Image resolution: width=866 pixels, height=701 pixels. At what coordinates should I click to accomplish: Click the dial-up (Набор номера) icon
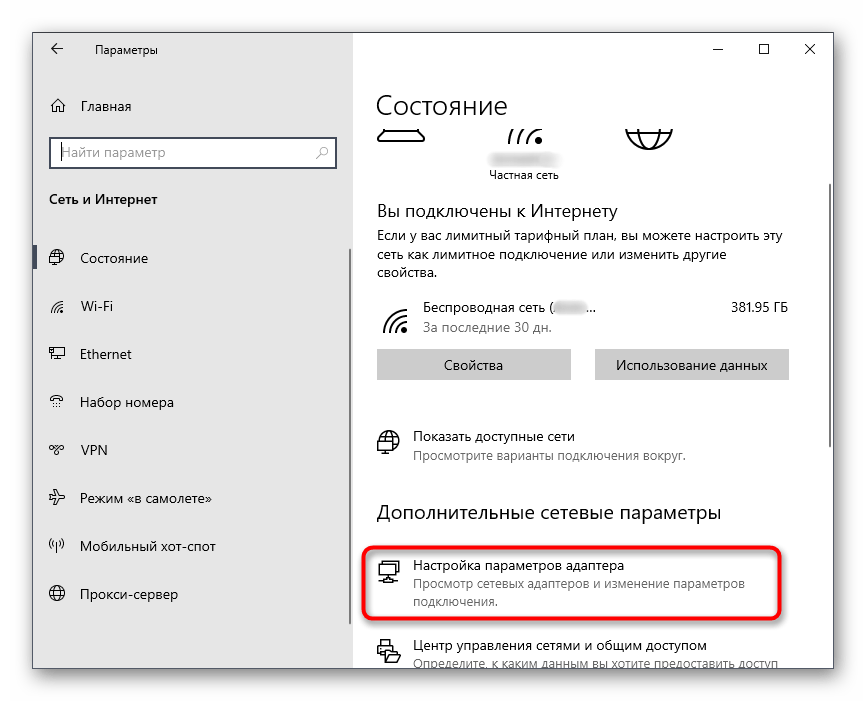[58, 402]
